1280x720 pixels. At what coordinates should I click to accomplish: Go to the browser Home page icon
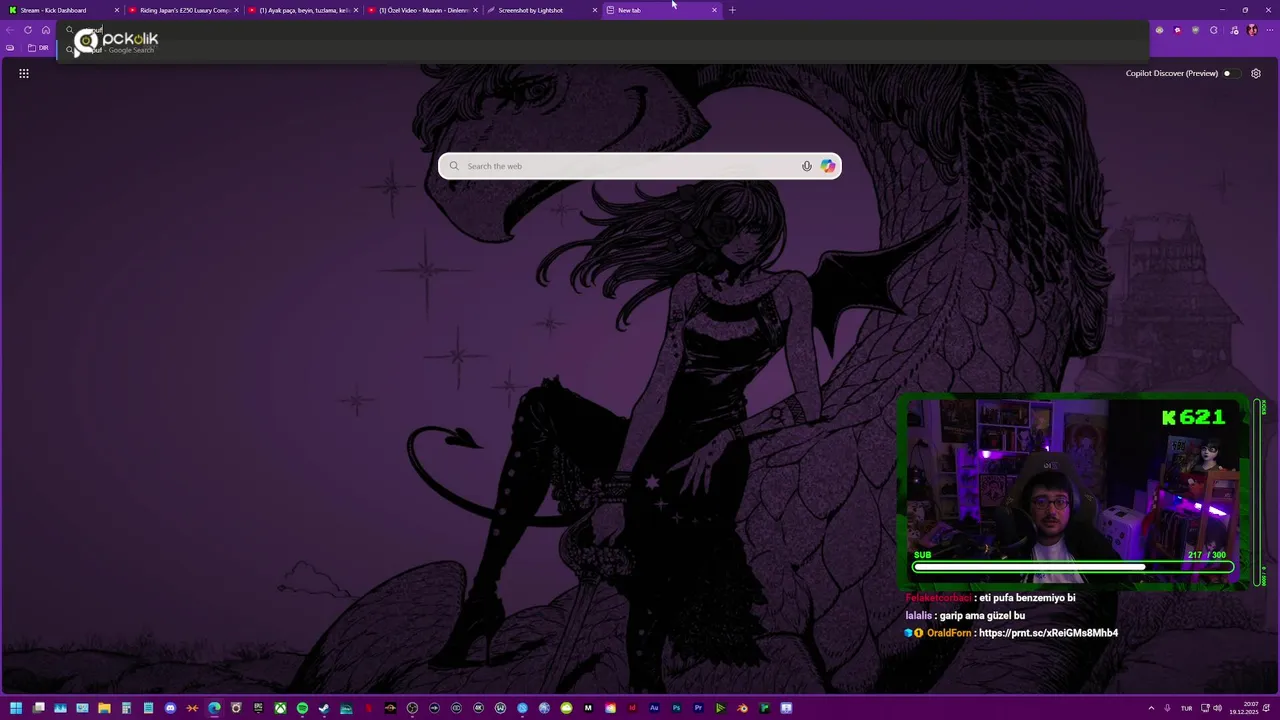point(46,30)
